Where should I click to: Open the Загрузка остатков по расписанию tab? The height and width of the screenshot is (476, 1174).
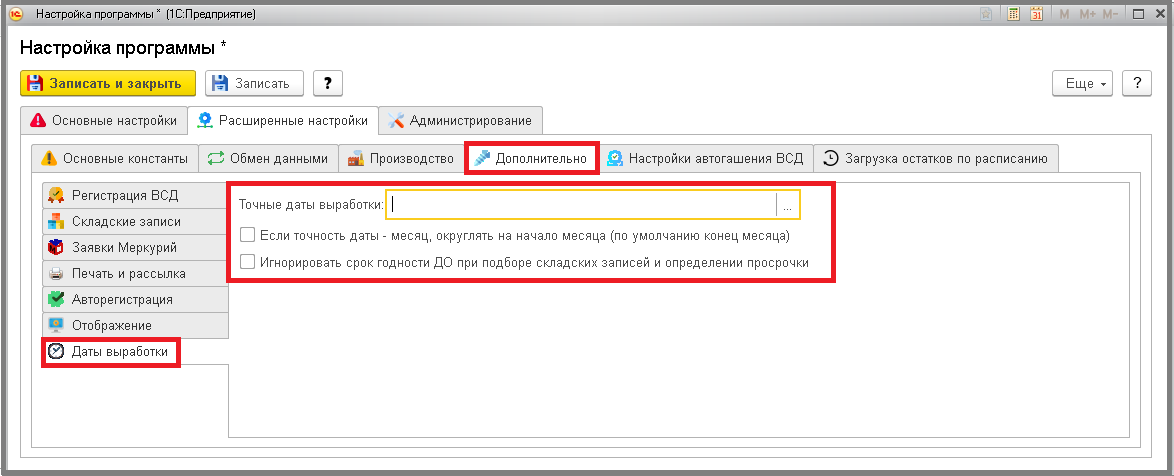coord(935,159)
